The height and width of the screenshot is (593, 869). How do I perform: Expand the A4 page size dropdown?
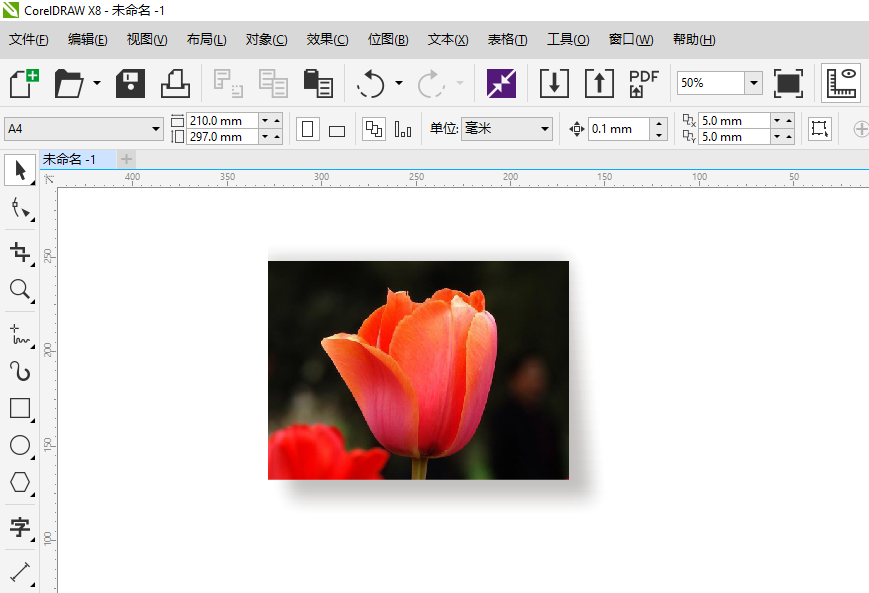click(156, 129)
